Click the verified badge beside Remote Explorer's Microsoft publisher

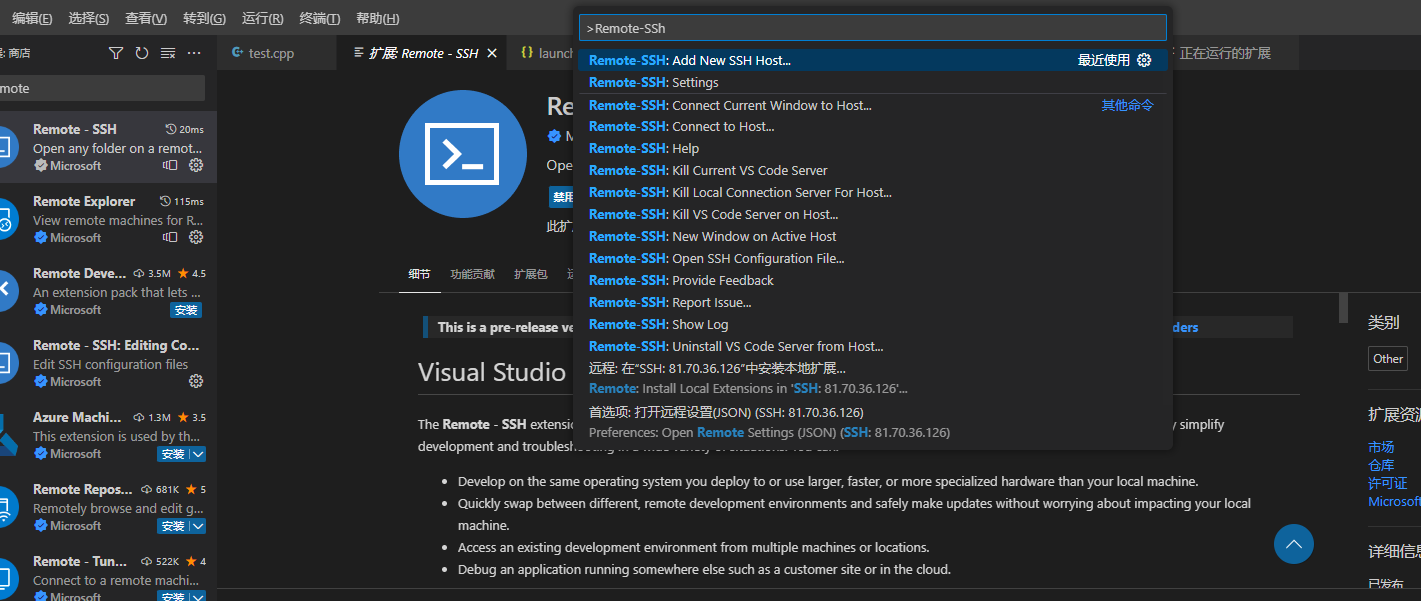point(40,237)
